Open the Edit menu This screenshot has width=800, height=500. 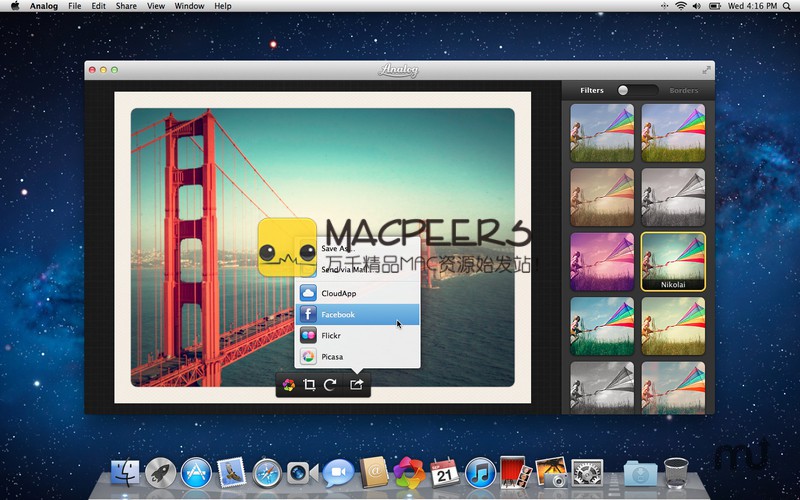[98, 6]
